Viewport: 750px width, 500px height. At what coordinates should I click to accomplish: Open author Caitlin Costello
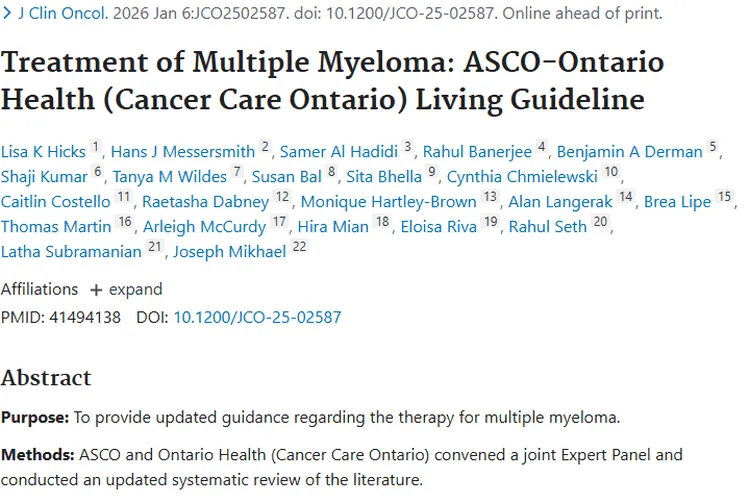click(x=55, y=202)
